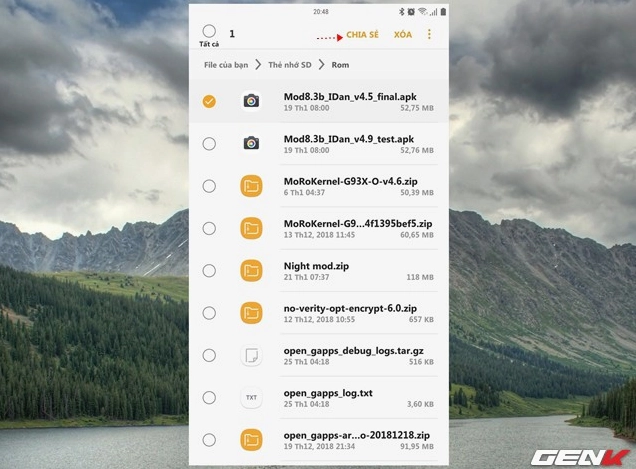Select the checkbox next to Night mod.zip
This screenshot has height=469, width=636.
tap(208, 271)
